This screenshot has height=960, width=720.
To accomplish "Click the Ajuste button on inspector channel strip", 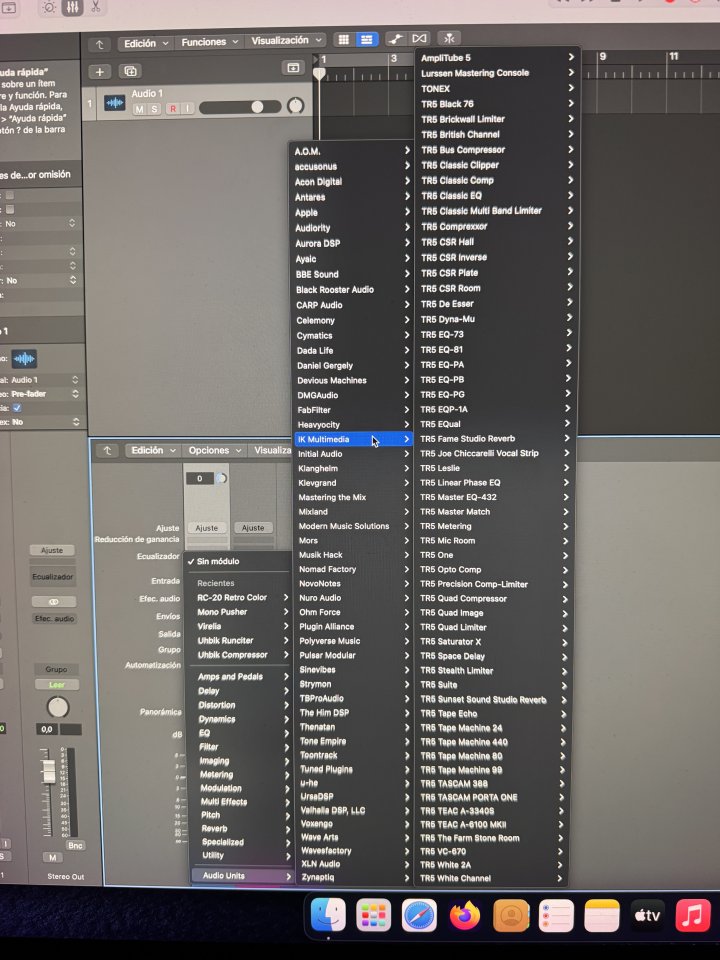I will point(52,550).
